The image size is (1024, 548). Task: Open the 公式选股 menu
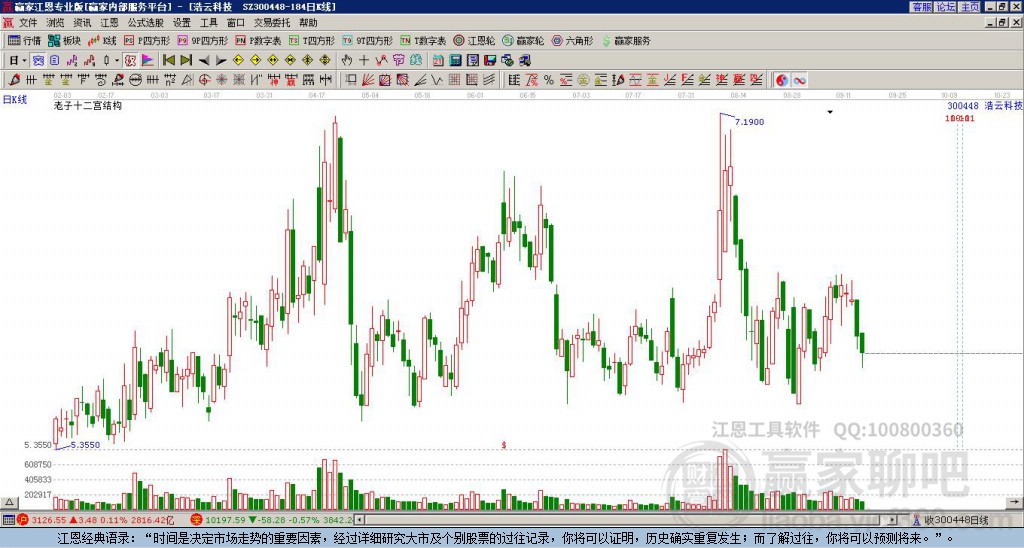tap(146, 23)
